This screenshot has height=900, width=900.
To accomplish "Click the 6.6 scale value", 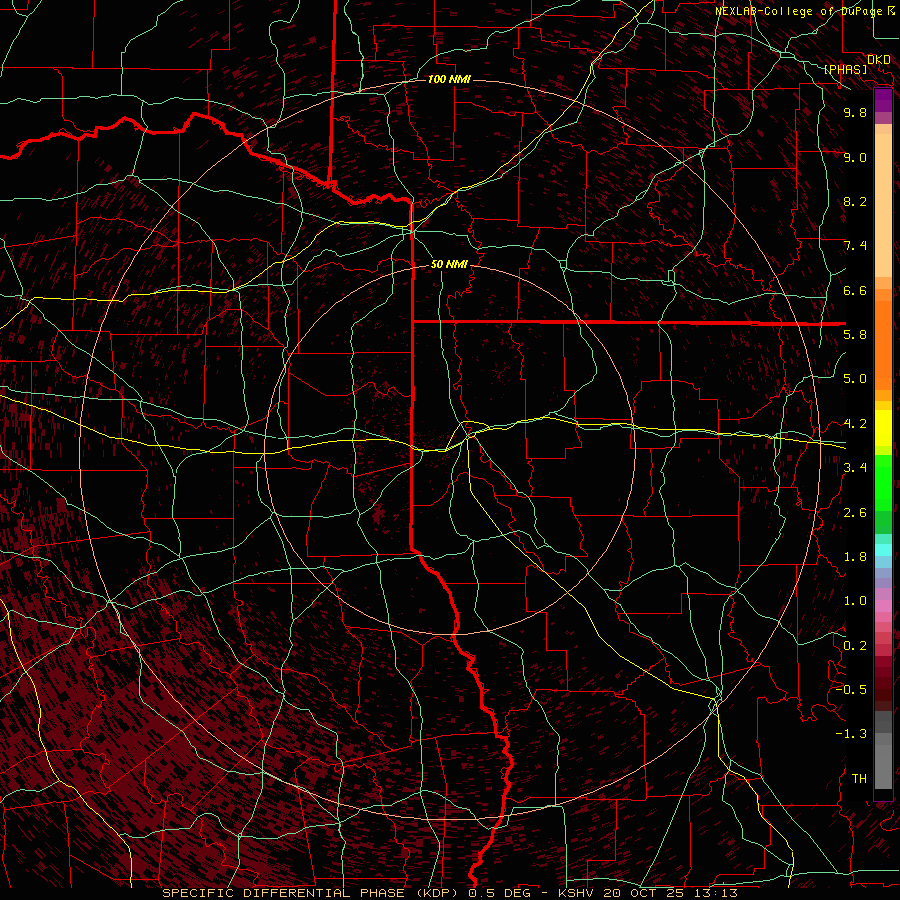I will 855,290.
